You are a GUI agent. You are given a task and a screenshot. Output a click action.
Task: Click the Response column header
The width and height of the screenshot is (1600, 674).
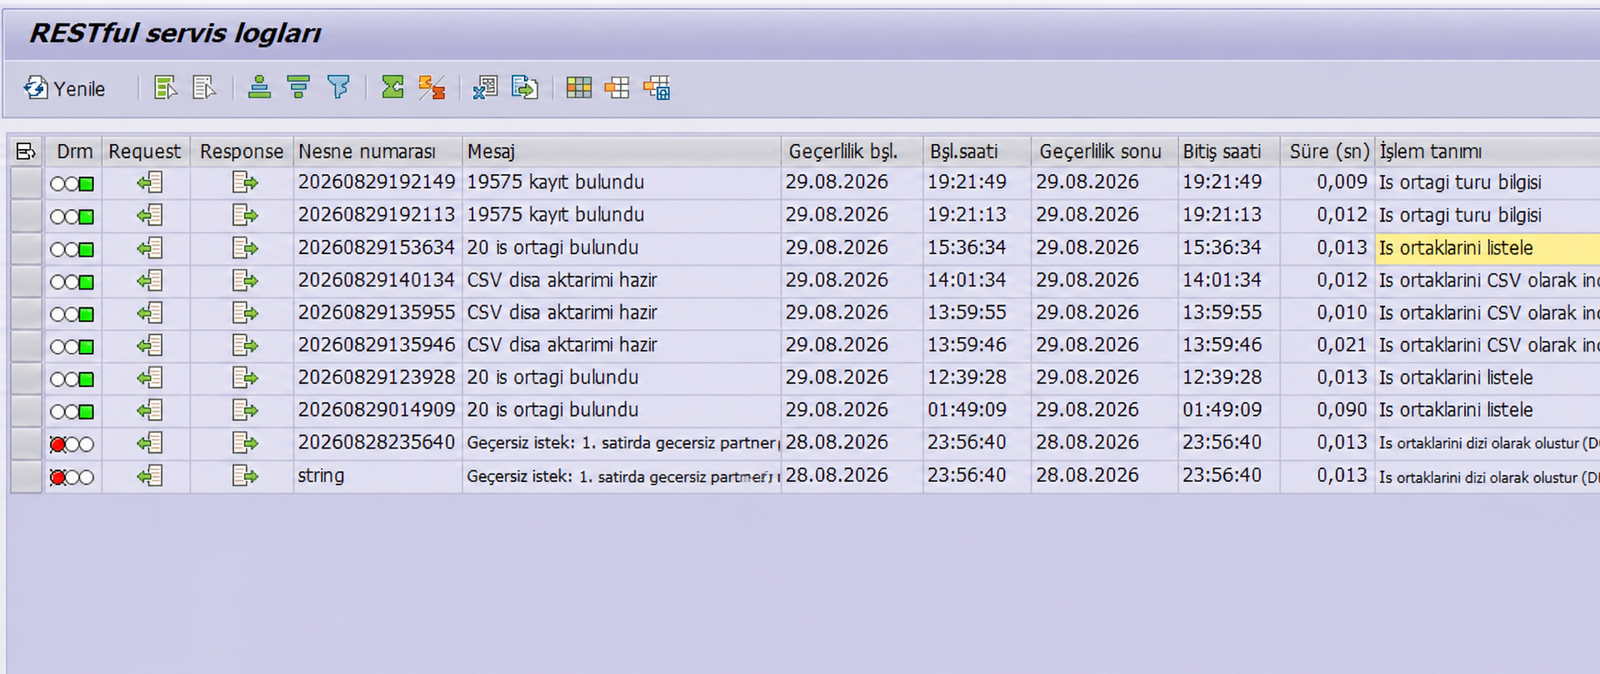241,151
